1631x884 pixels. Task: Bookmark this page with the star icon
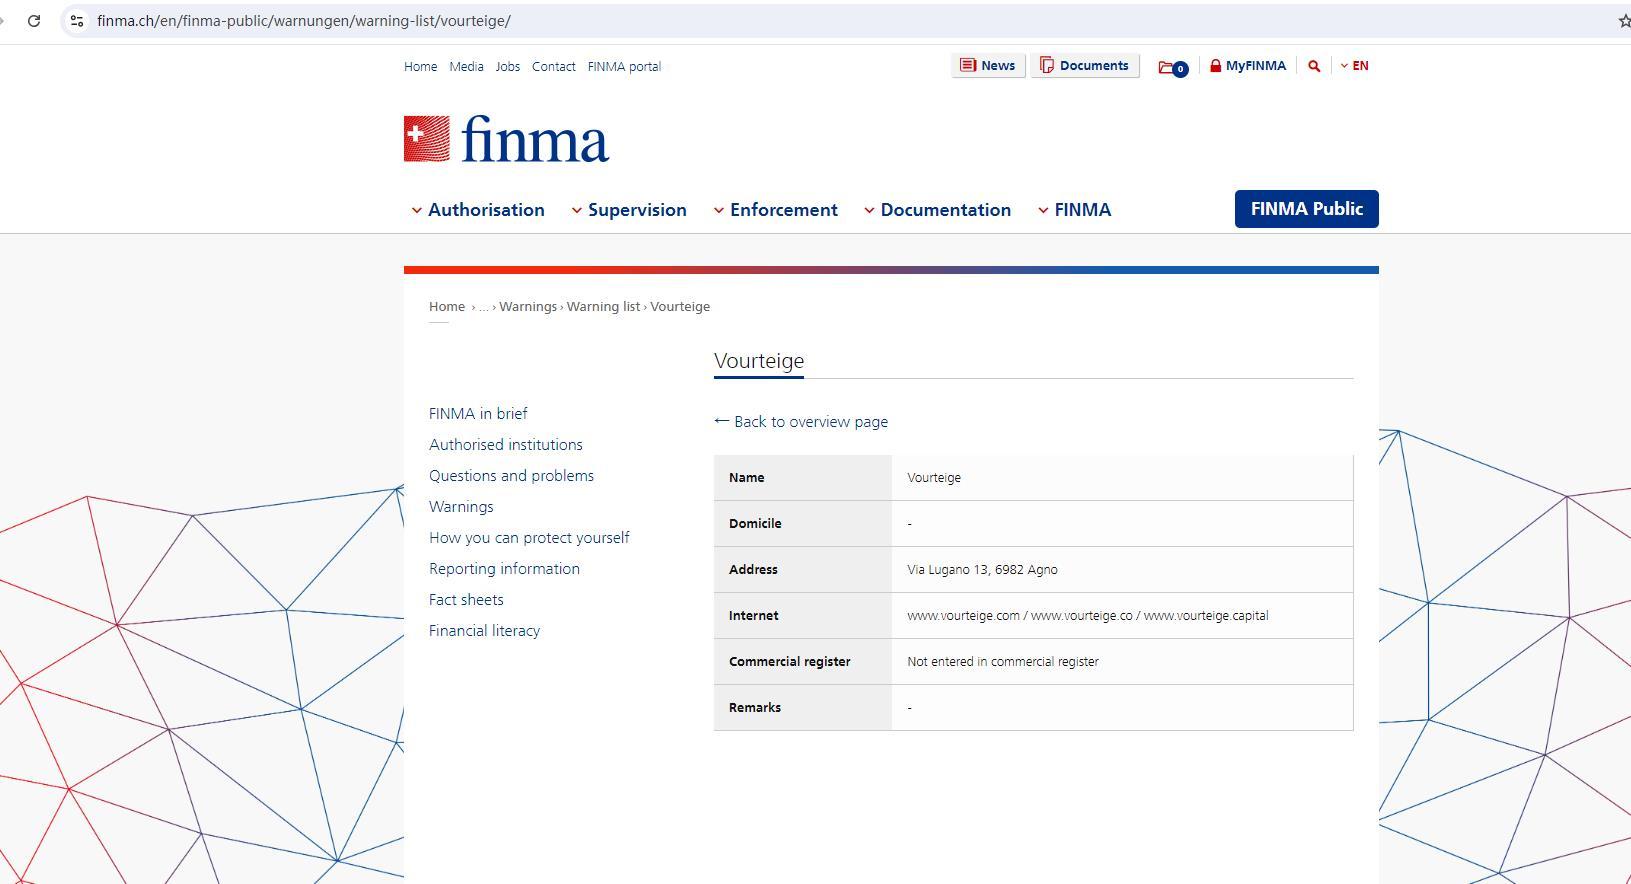1623,21
